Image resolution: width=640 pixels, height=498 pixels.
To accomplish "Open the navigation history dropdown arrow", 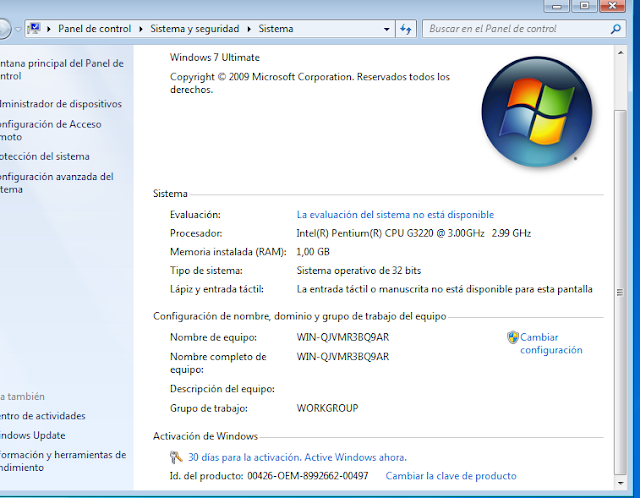I will pyautogui.click(x=18, y=29).
